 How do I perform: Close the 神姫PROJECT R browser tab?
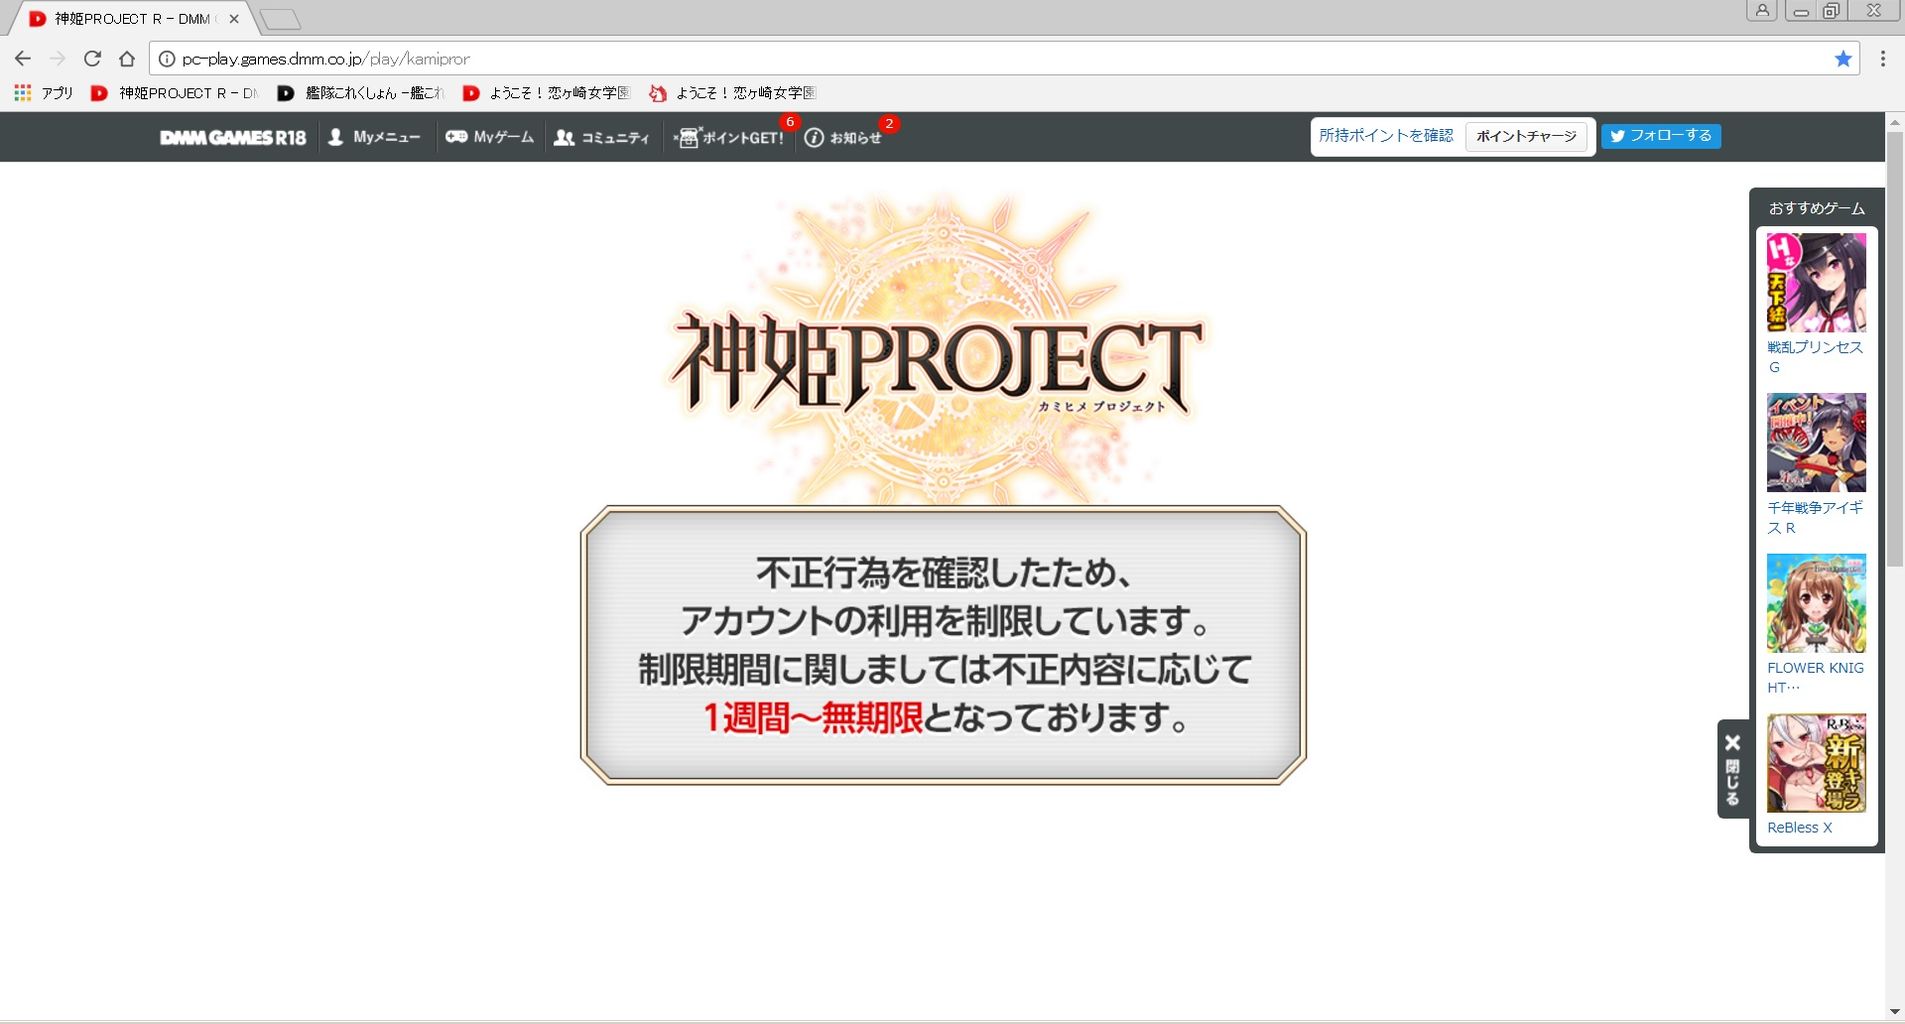click(234, 19)
